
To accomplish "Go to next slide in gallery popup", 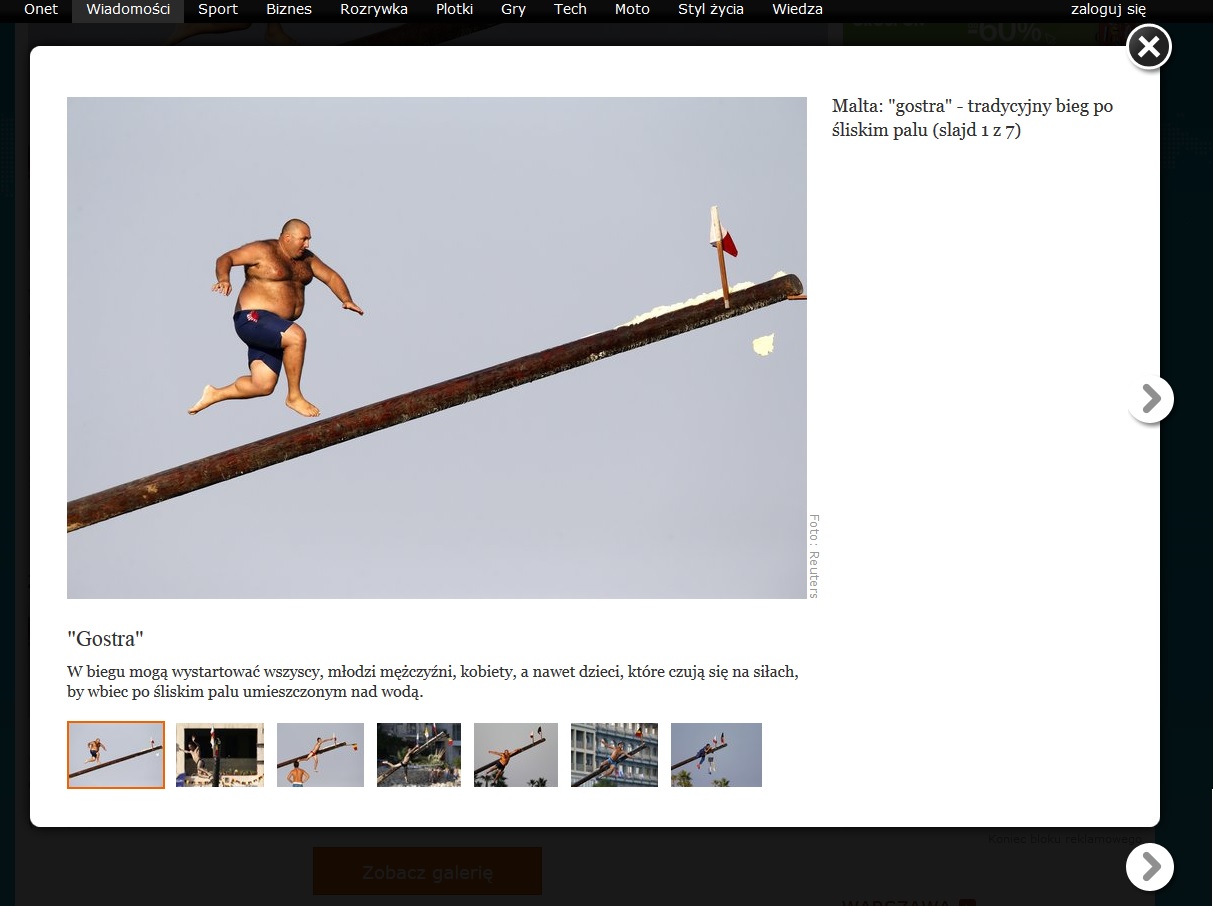I will pyautogui.click(x=1151, y=399).
